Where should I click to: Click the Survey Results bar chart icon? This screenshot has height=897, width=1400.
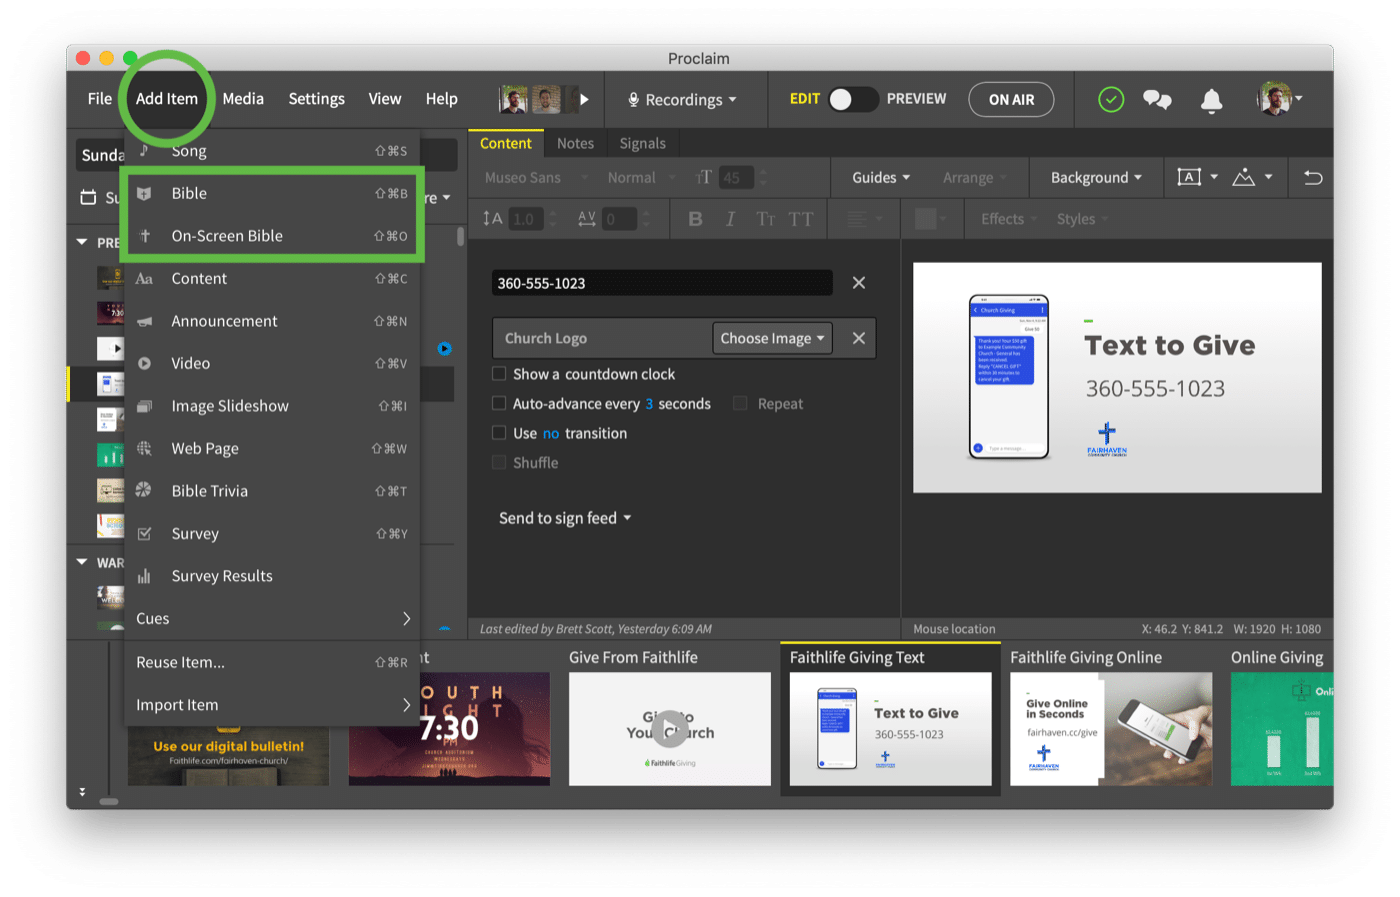[x=144, y=576]
